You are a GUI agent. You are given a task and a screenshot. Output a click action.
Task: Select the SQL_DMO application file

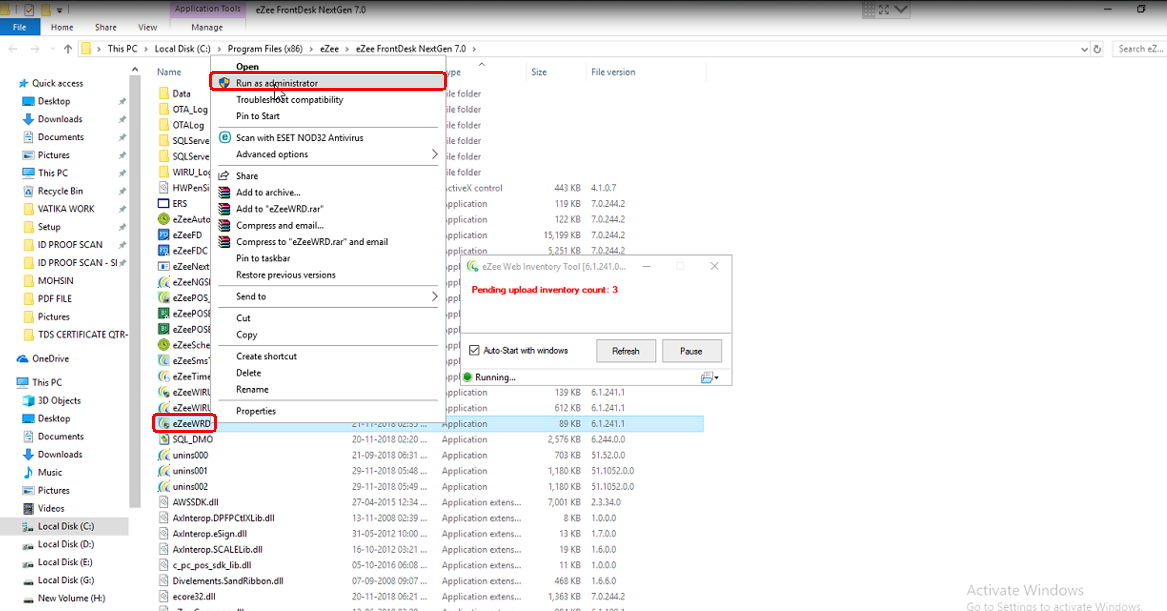193,440
